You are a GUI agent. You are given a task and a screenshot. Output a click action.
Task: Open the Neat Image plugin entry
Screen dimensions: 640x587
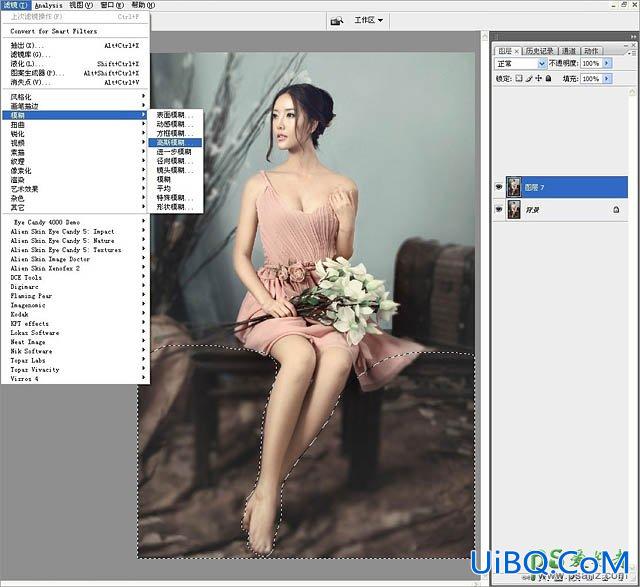point(75,342)
